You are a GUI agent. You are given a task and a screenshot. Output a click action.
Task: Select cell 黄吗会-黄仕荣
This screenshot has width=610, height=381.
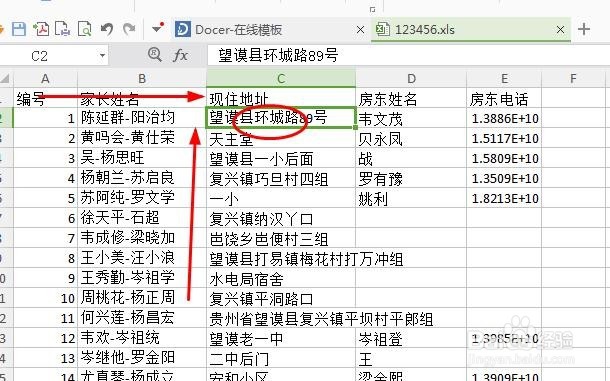click(142, 138)
